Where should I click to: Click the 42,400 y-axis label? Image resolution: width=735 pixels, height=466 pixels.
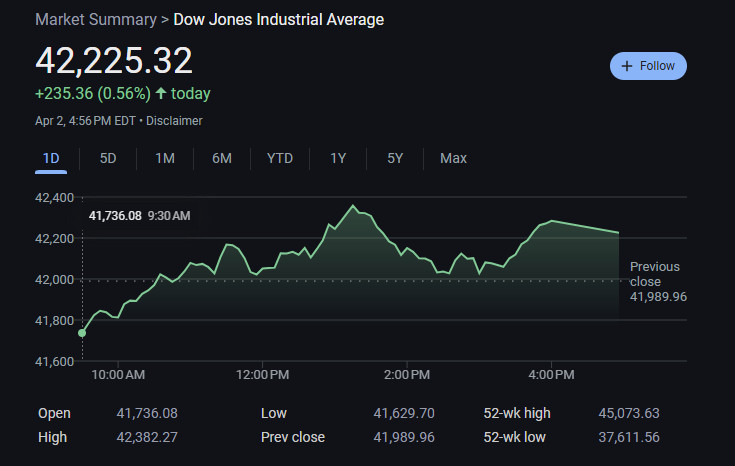point(54,197)
